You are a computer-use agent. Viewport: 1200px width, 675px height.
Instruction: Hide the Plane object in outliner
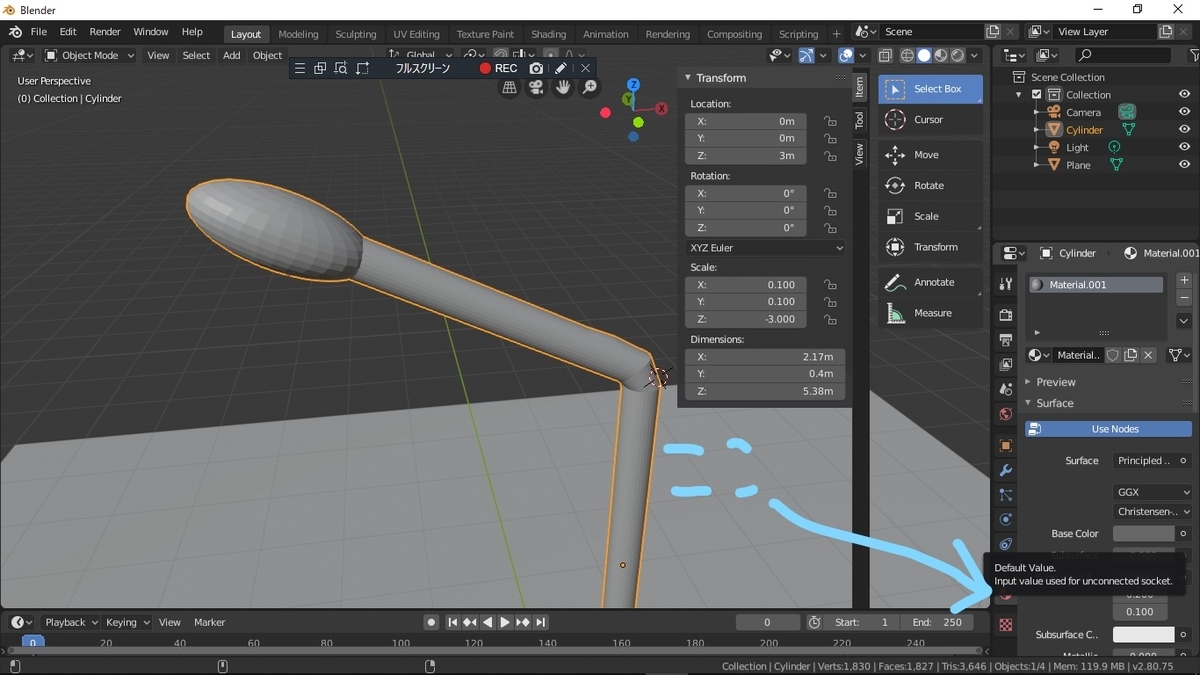click(x=1184, y=165)
